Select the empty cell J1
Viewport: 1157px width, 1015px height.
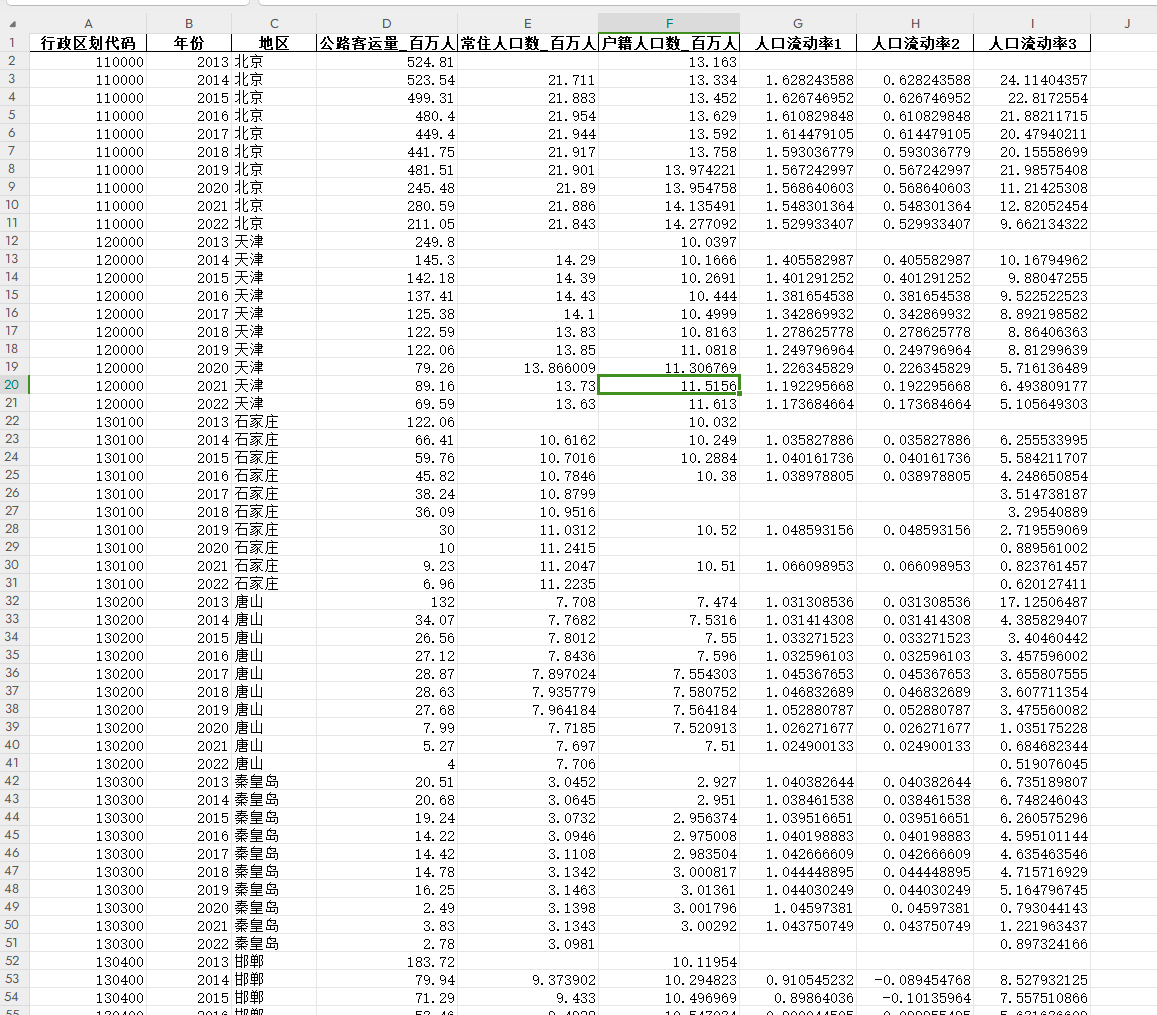coord(1125,43)
